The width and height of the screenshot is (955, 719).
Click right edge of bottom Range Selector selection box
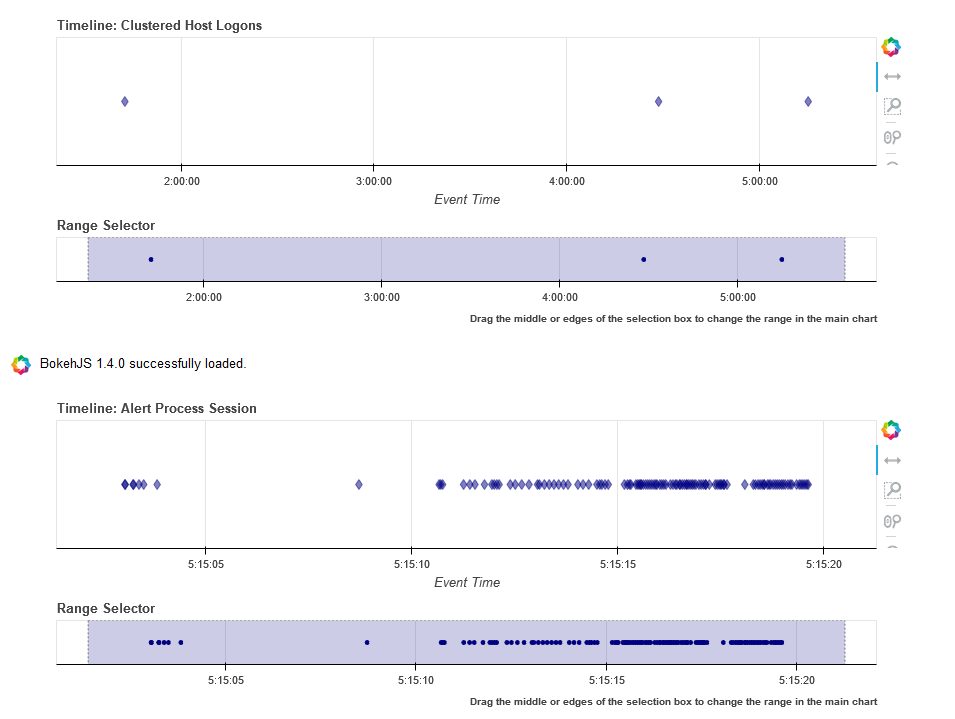click(845, 642)
